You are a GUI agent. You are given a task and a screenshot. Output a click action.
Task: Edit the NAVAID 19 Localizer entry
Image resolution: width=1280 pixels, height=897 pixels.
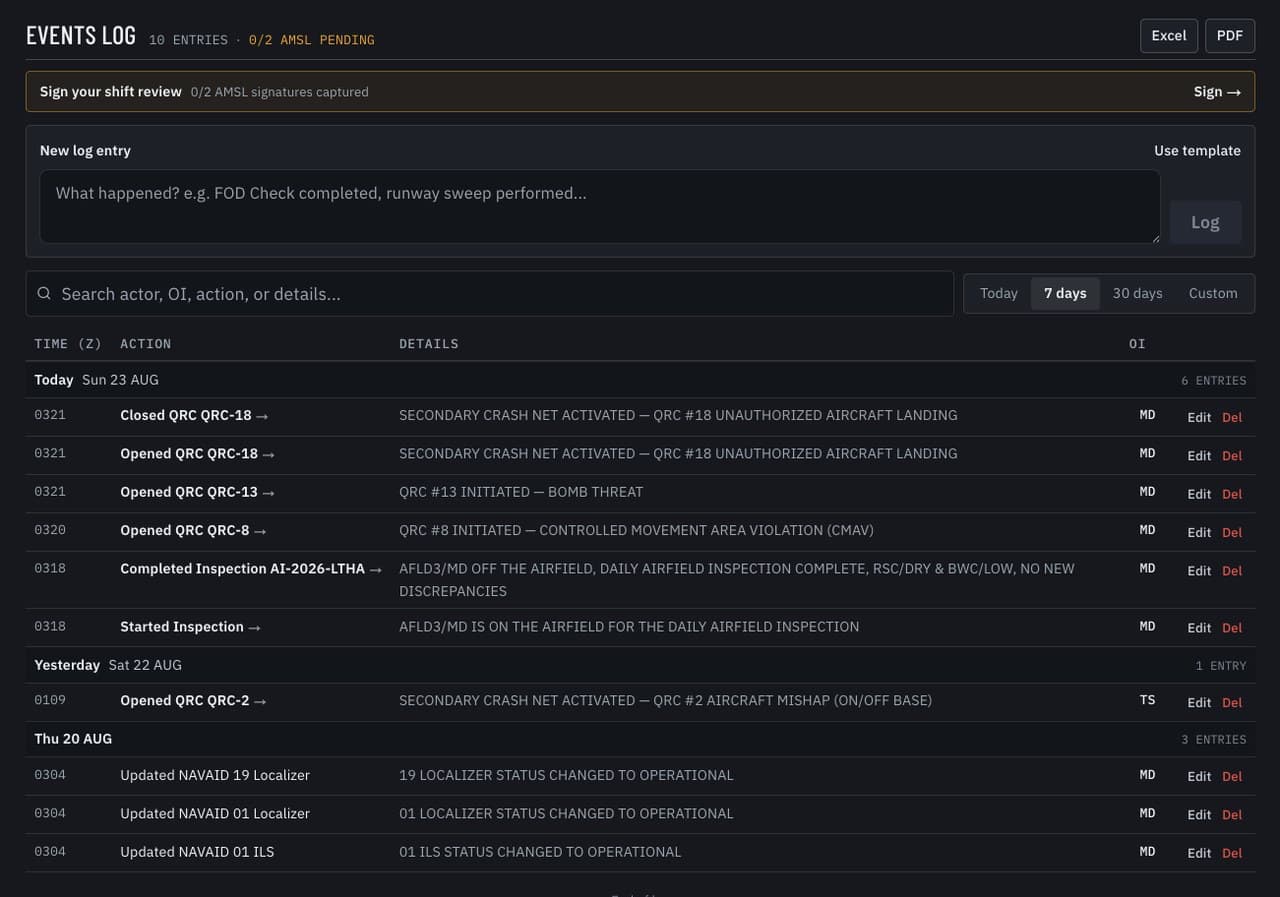[1199, 776]
